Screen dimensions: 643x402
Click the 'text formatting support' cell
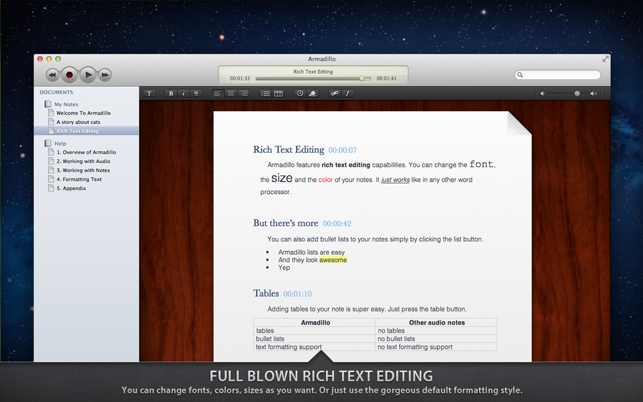pos(315,347)
